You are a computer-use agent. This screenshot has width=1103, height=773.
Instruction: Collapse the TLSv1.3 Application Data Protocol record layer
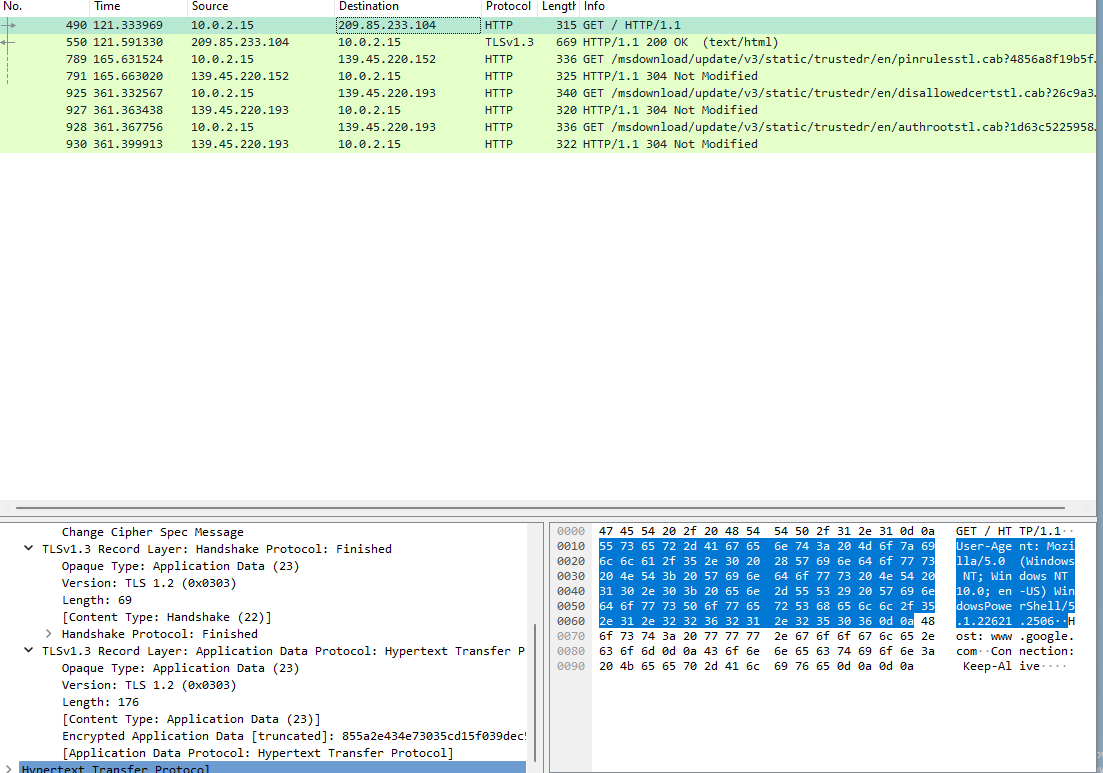(x=29, y=651)
